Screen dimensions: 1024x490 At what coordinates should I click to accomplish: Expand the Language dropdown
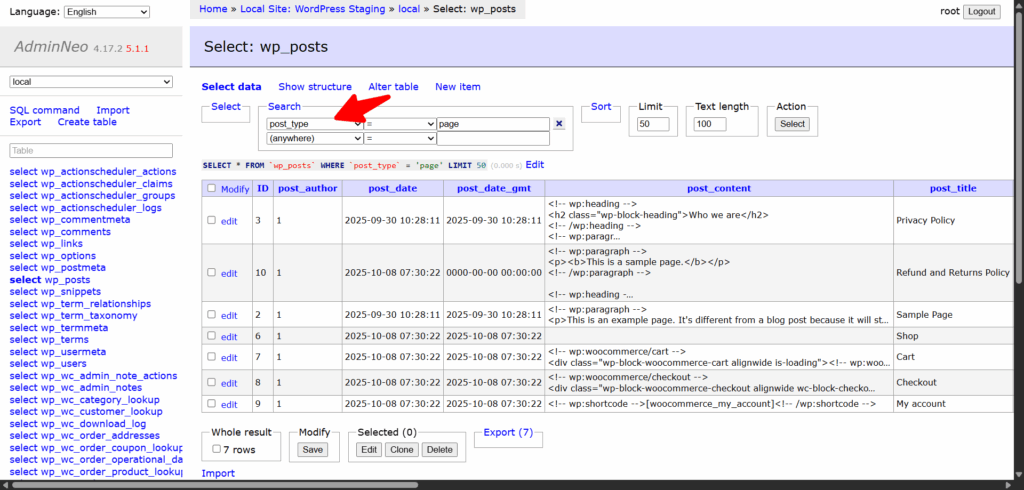pos(106,12)
